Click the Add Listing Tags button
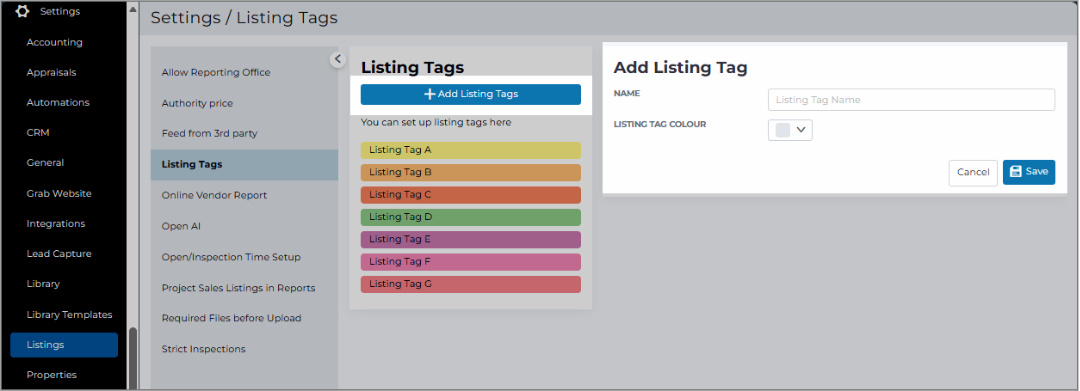Viewport: 1080px width, 391px height. (470, 94)
